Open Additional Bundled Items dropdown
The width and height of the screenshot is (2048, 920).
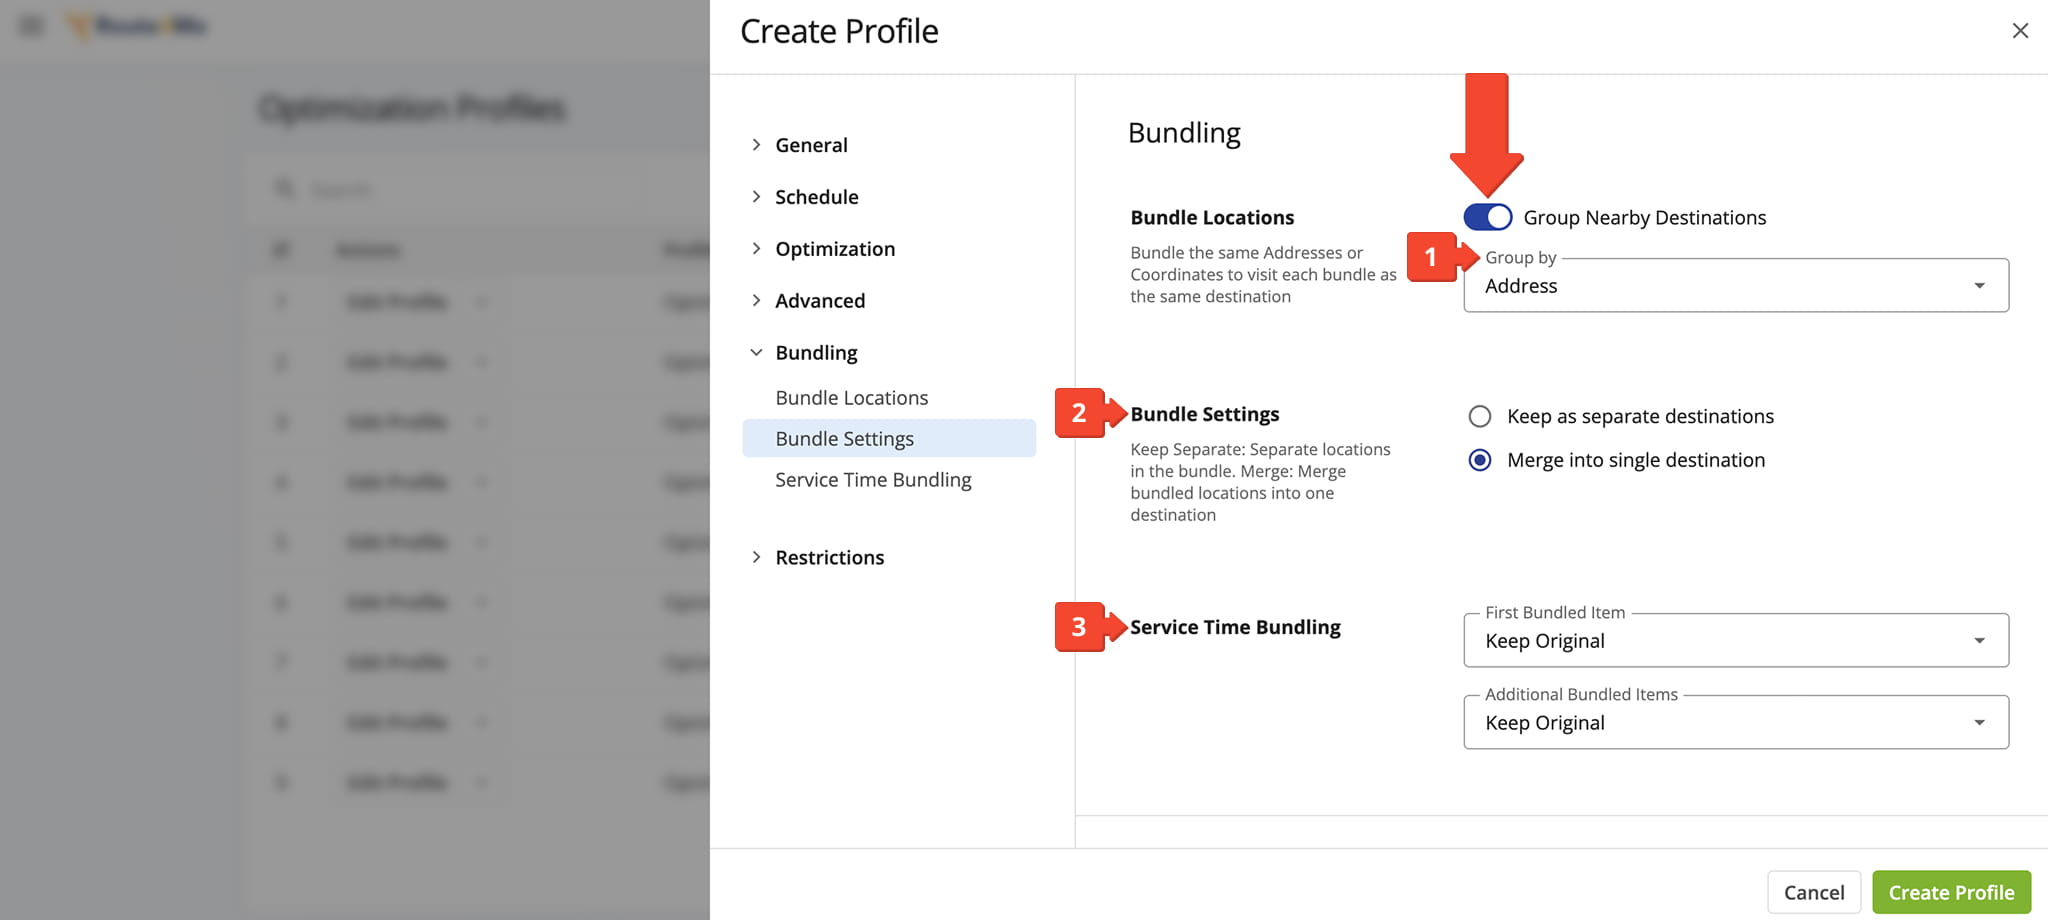pos(1735,723)
